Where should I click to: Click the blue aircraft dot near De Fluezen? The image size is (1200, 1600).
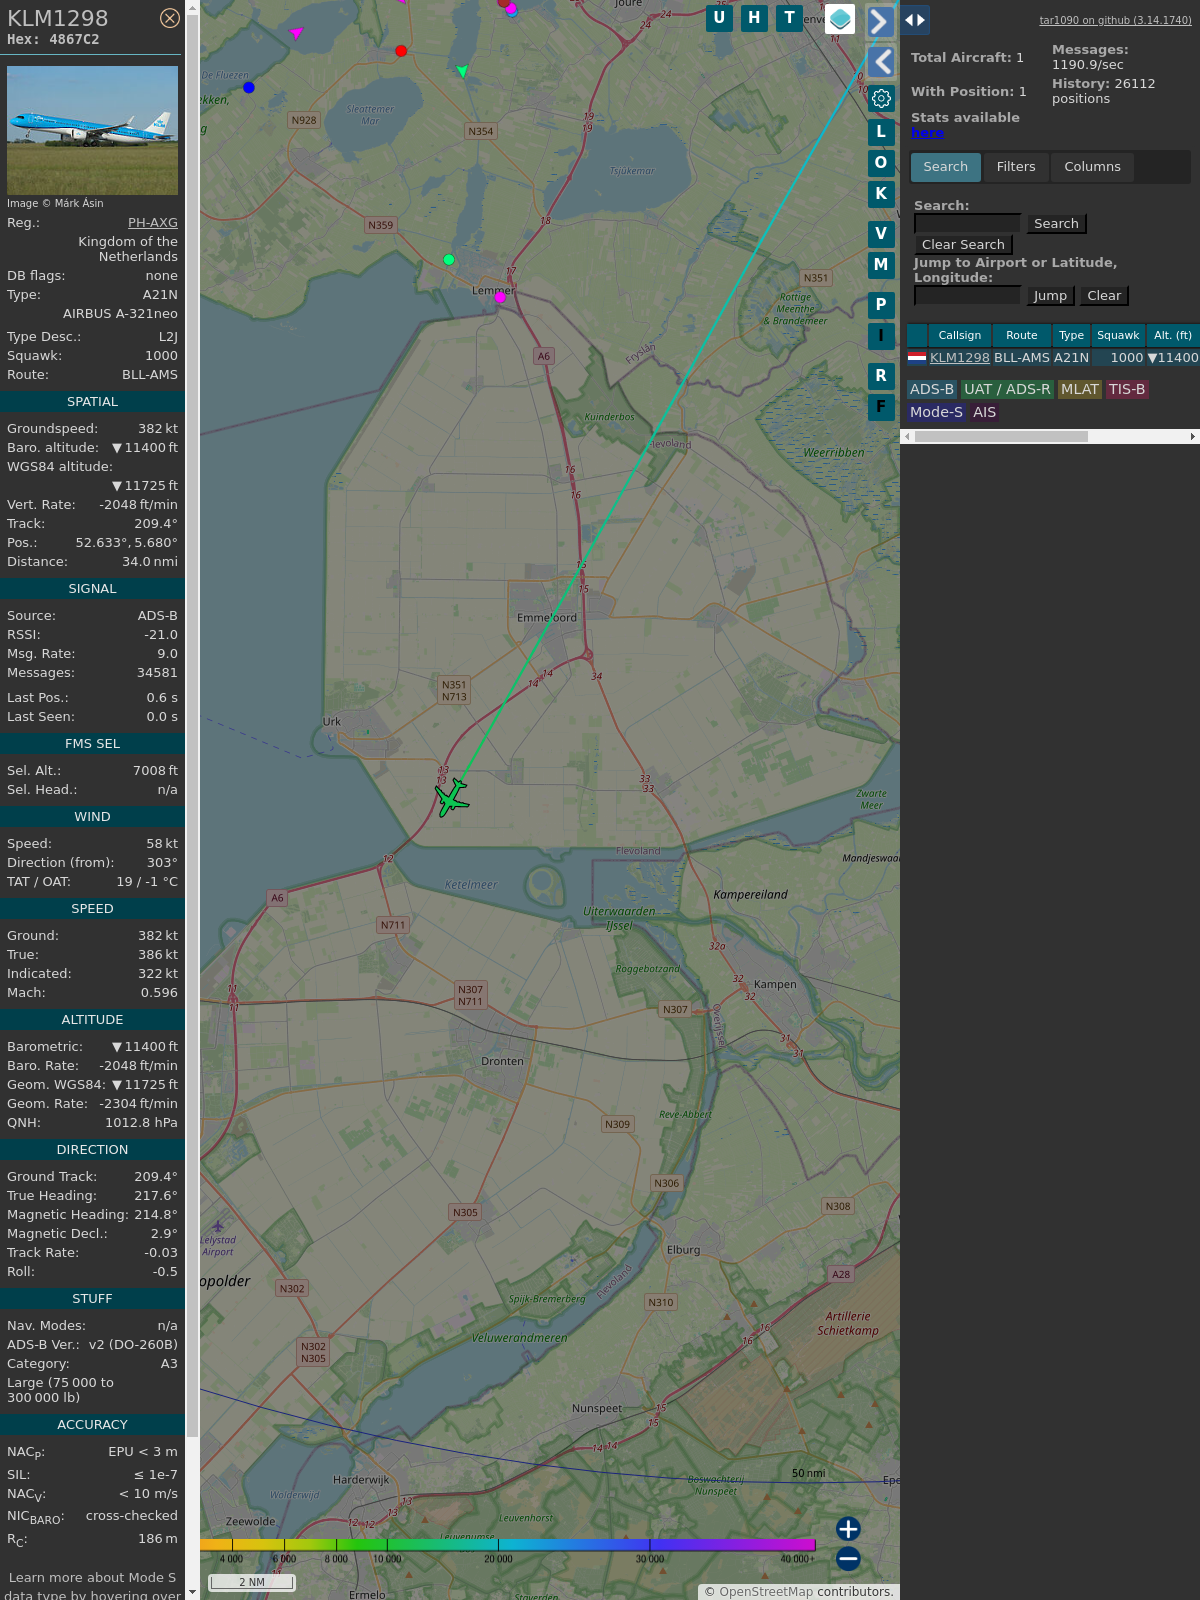tap(249, 88)
